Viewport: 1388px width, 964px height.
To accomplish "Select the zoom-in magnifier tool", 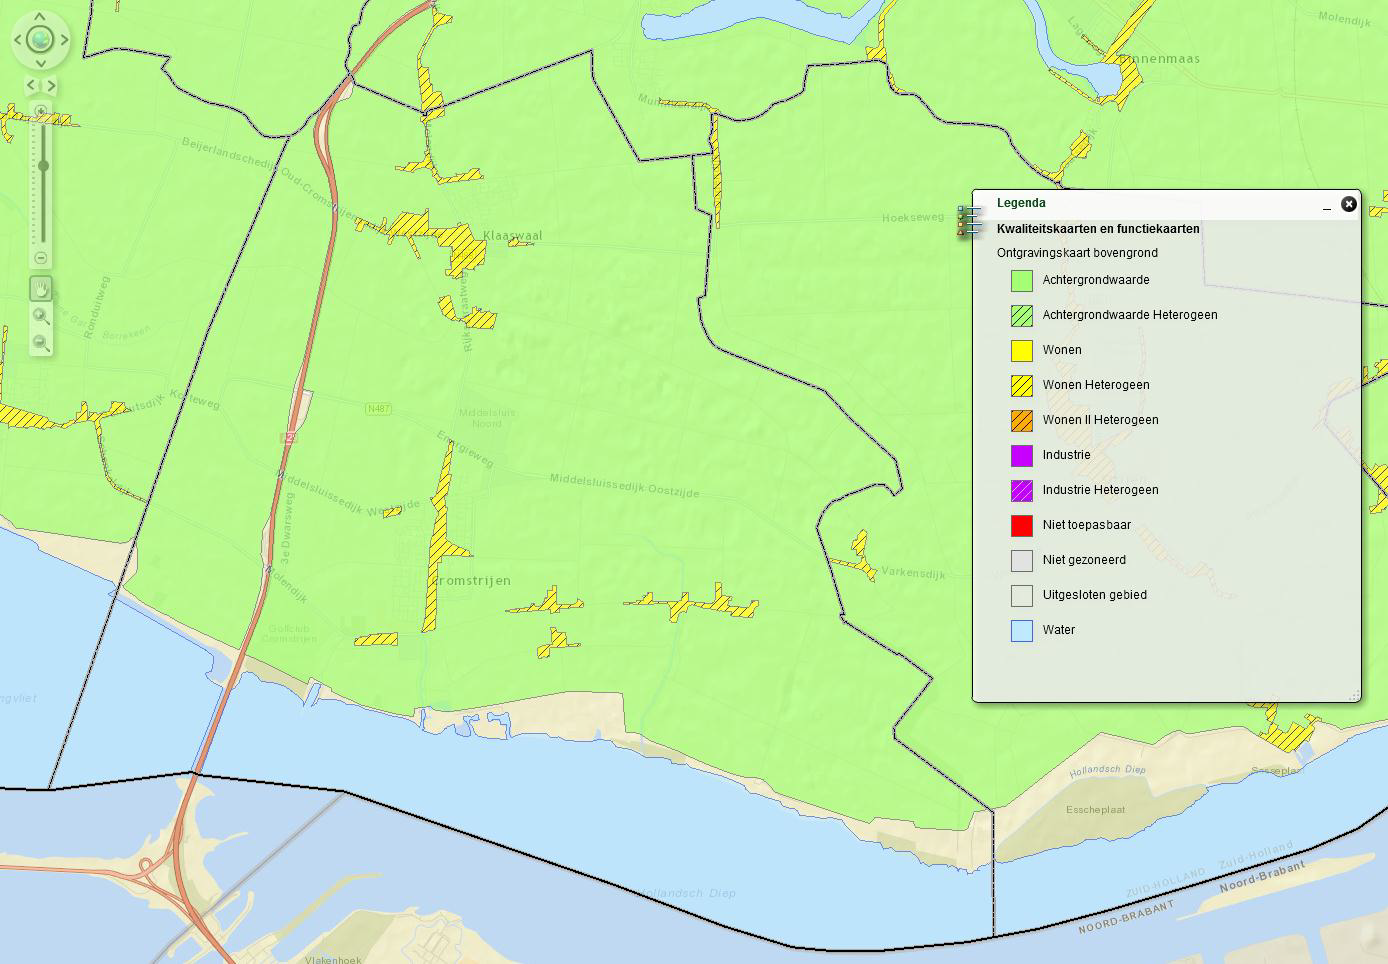I will pyautogui.click(x=41, y=316).
